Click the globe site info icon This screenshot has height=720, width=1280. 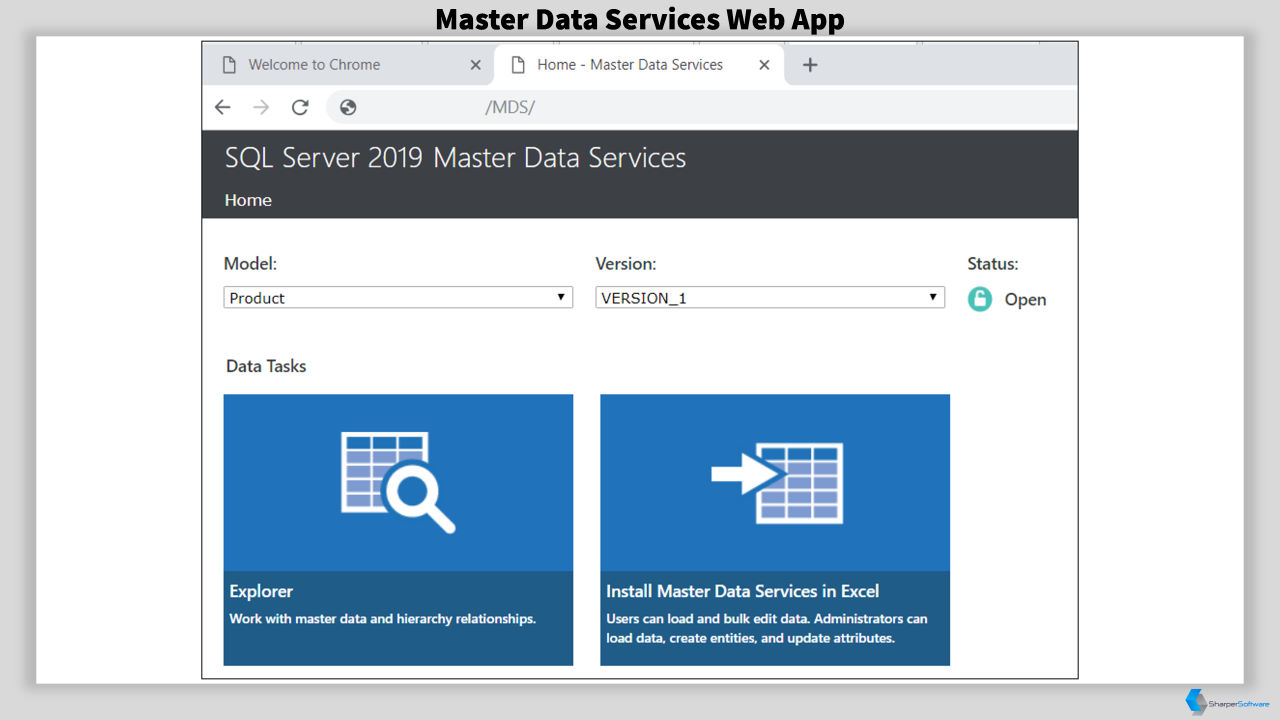pos(348,107)
